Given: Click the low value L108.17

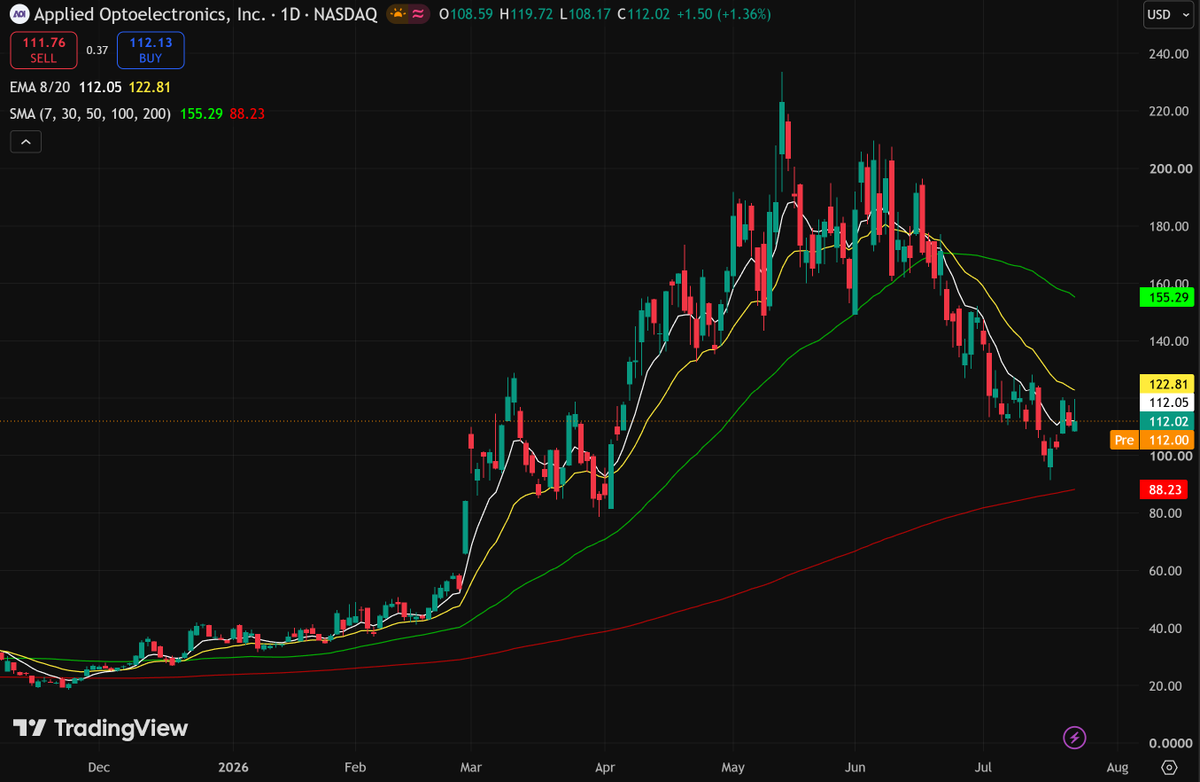Looking at the screenshot, I should point(587,15).
